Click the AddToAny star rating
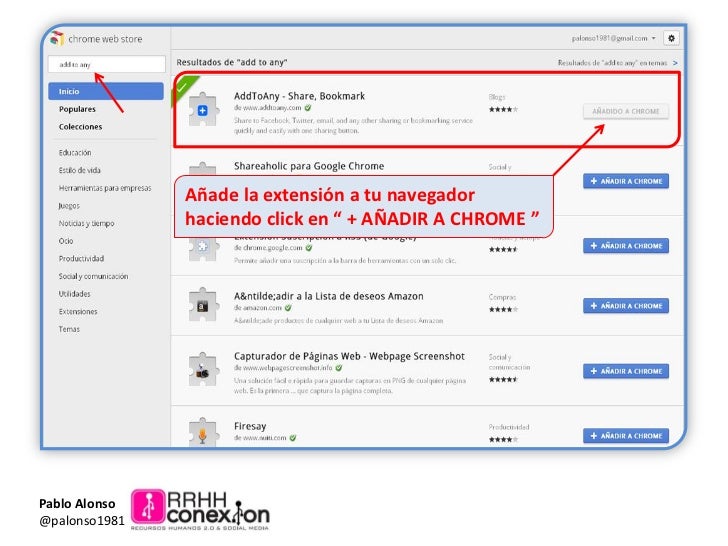728x546 pixels. [x=503, y=110]
